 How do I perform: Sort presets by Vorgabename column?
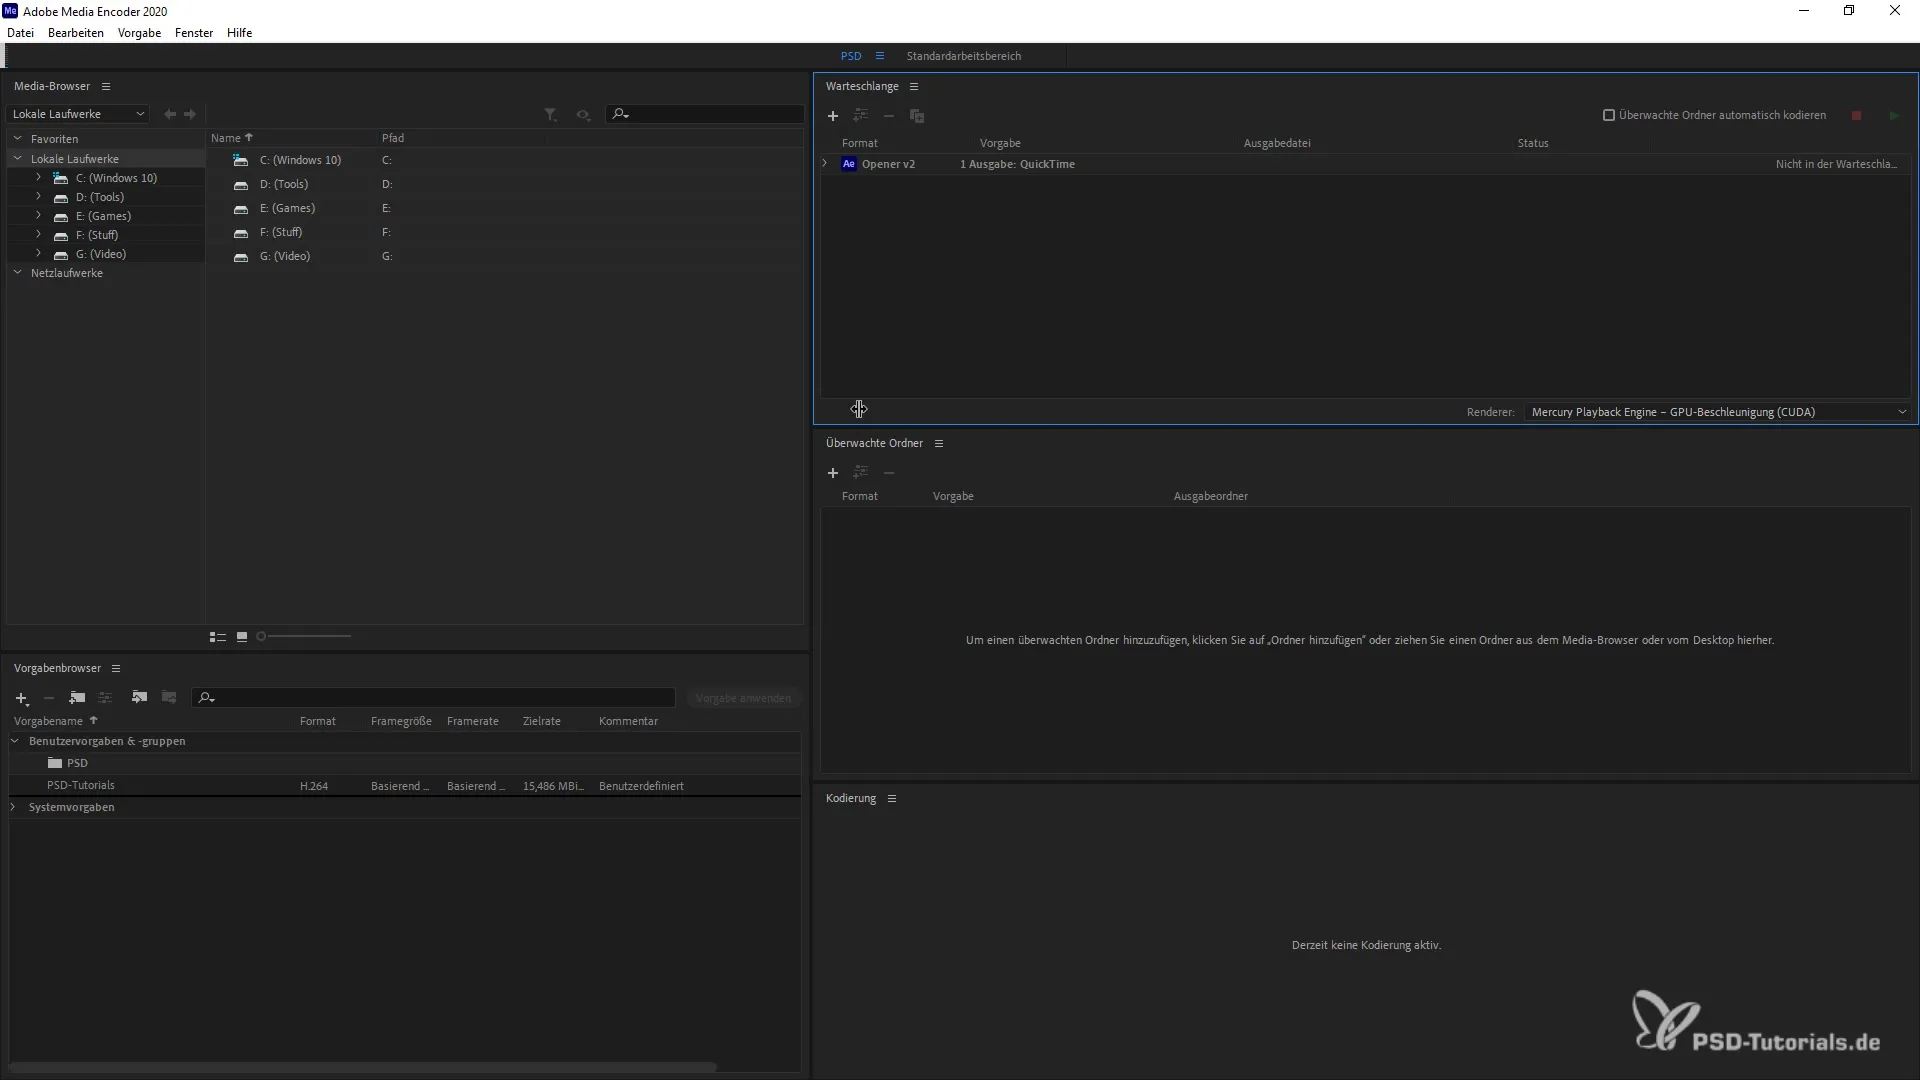[x=56, y=721]
